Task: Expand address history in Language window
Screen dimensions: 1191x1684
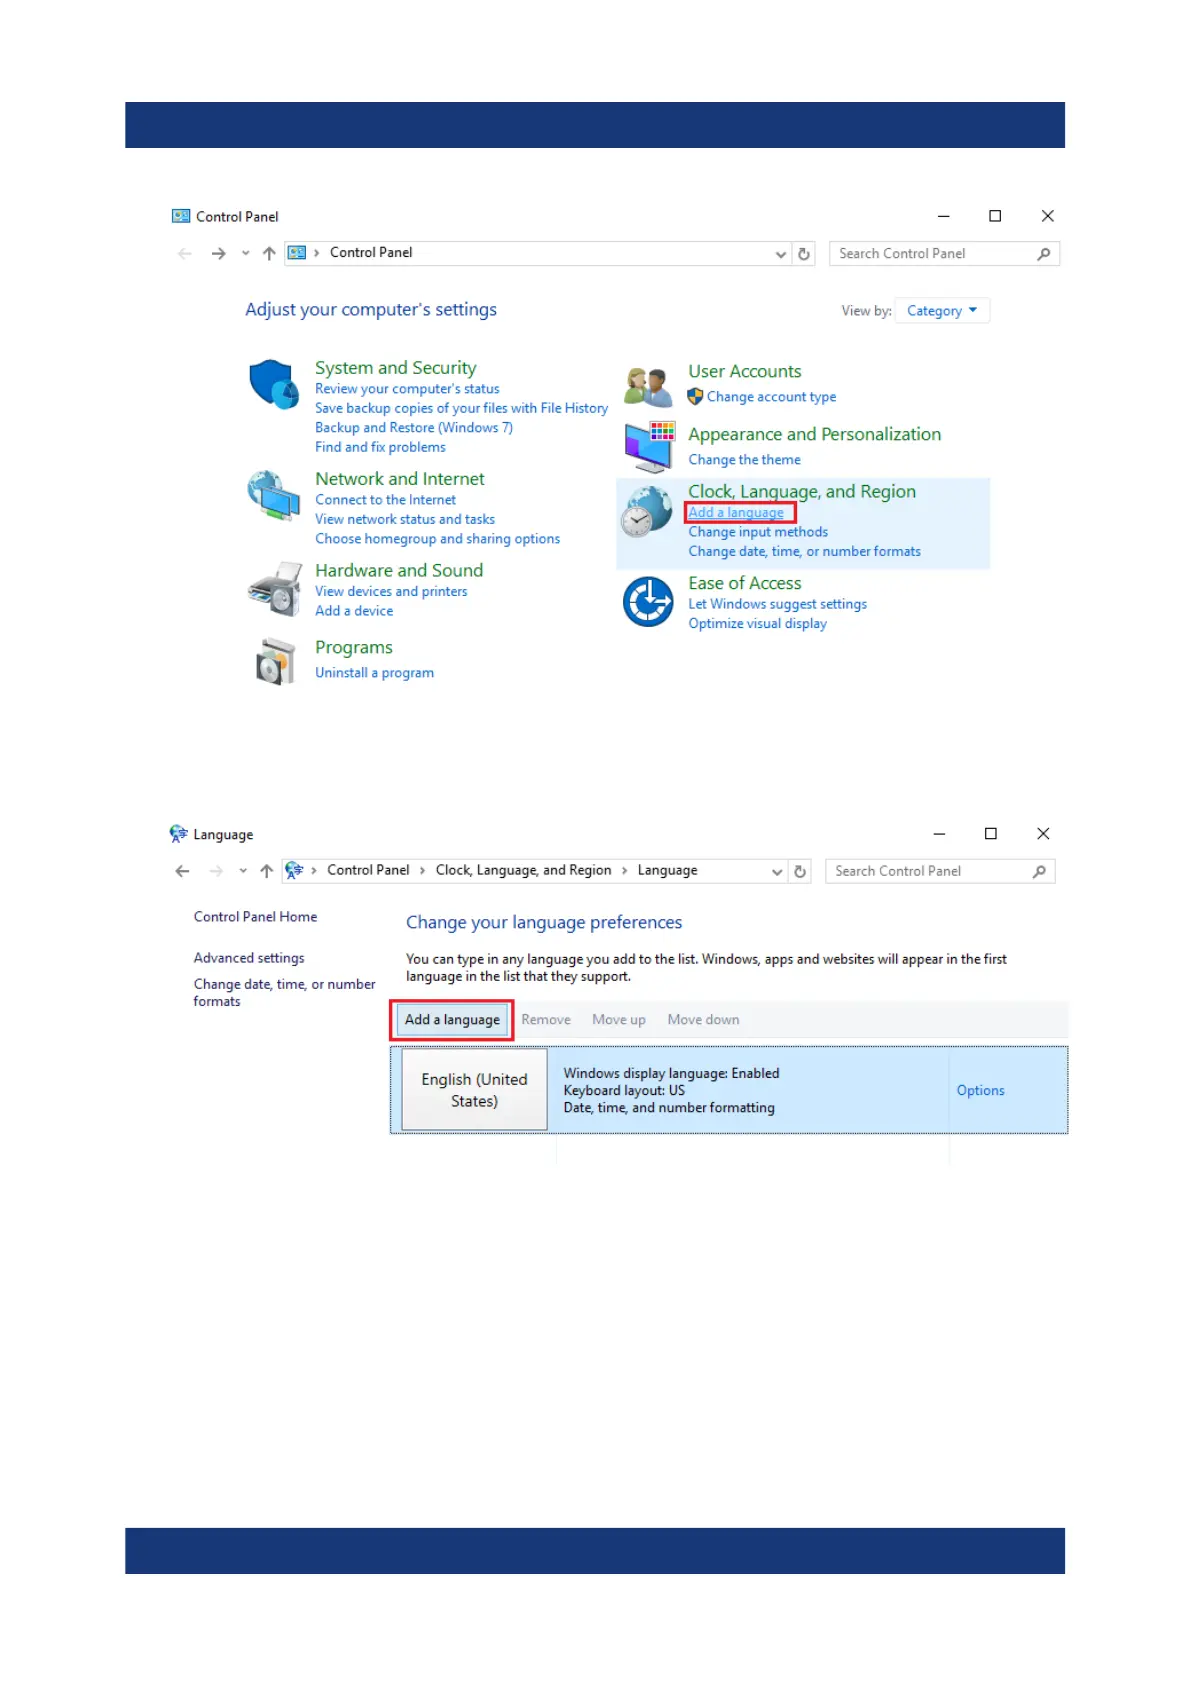Action: pos(777,871)
